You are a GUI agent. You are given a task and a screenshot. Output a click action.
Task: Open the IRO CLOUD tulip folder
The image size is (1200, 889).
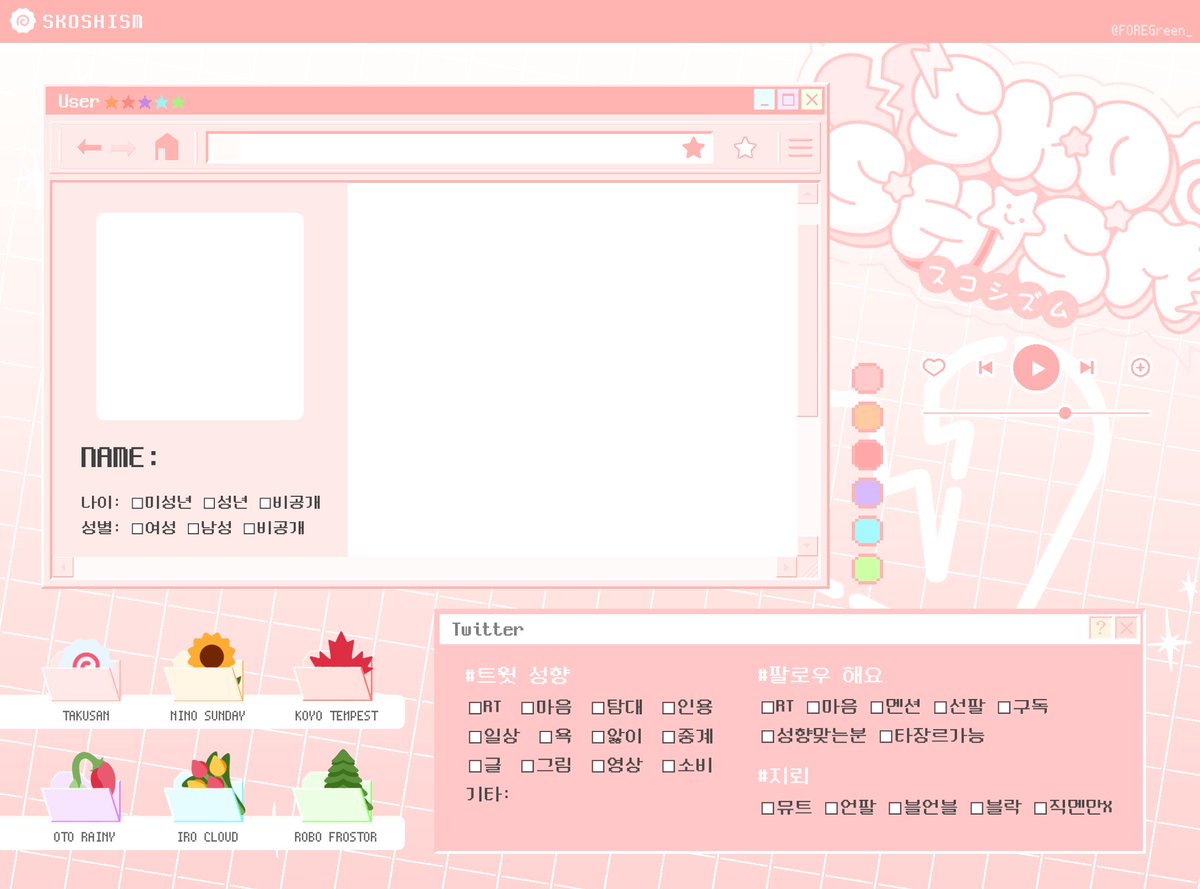[x=205, y=787]
